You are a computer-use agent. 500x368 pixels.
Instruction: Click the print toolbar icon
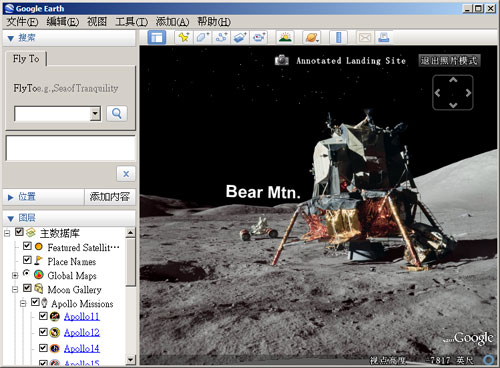384,37
